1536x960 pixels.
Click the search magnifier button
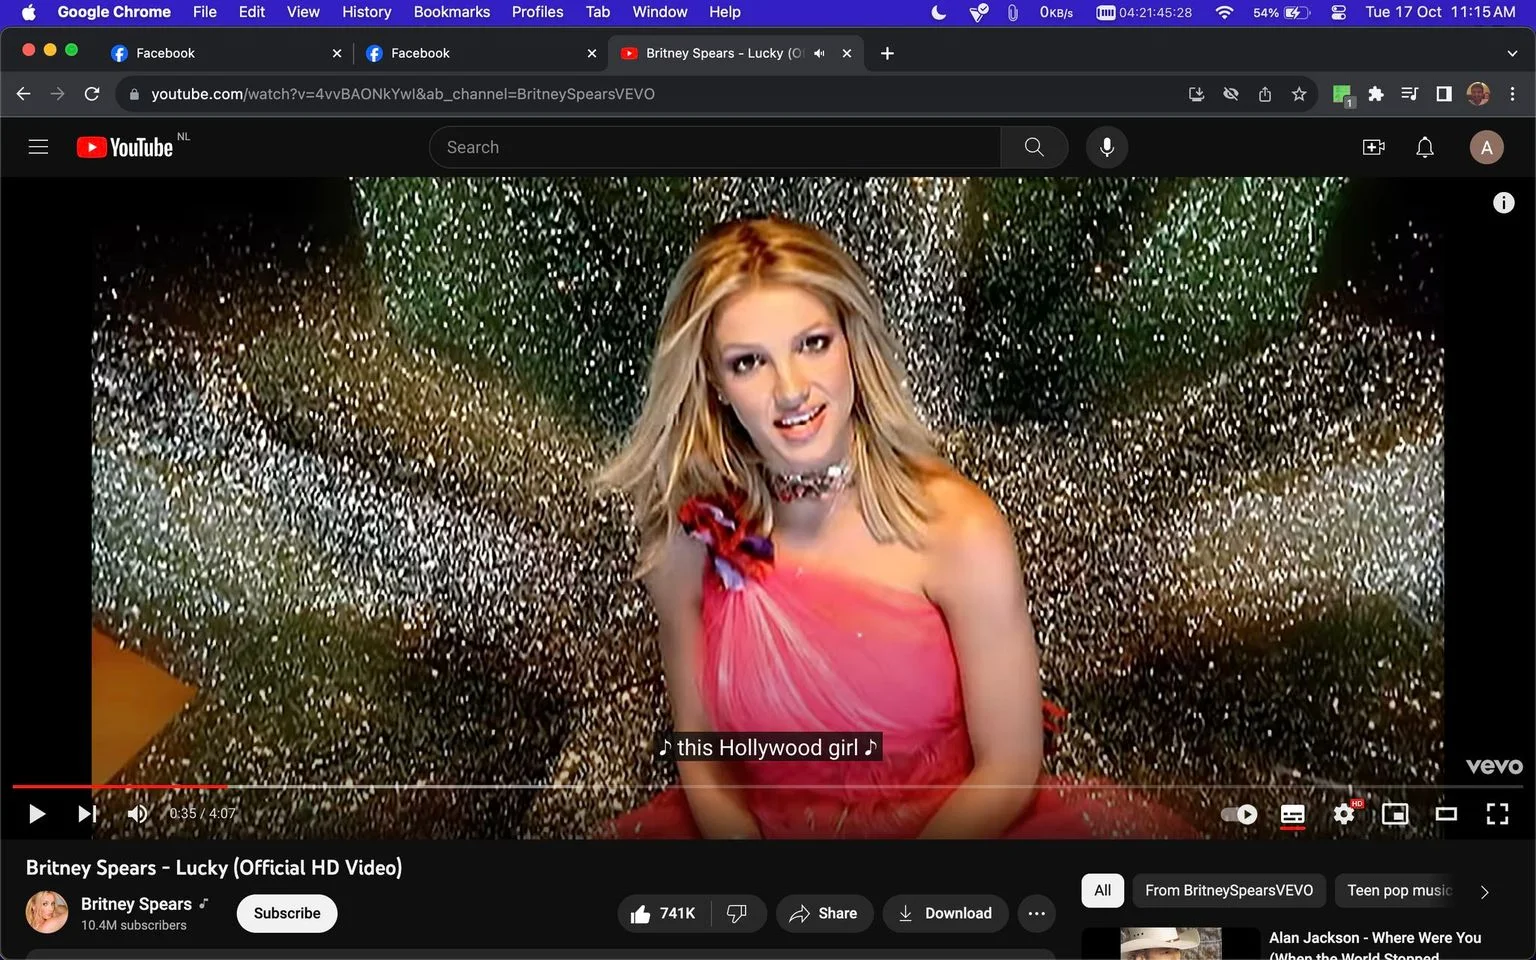pos(1034,147)
